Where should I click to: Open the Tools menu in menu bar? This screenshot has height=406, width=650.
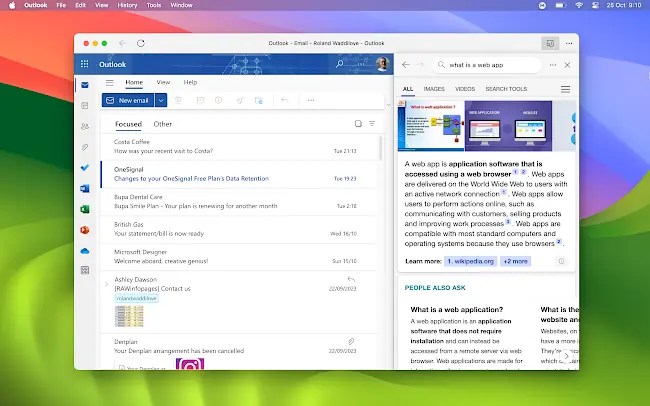[154, 5]
